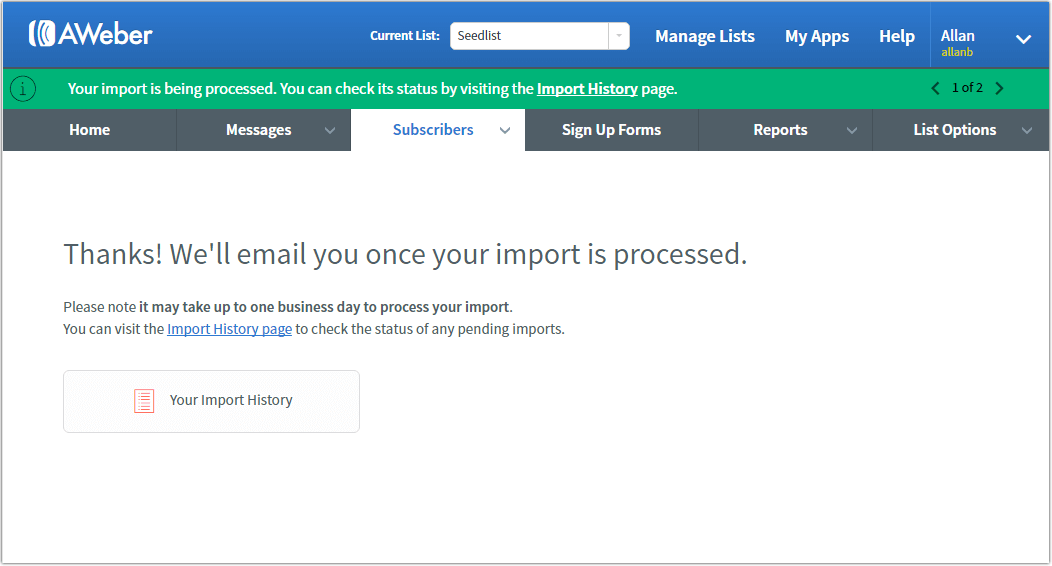Click the 1 of 2 notification counter
This screenshot has width=1052, height=566.
pos(967,88)
